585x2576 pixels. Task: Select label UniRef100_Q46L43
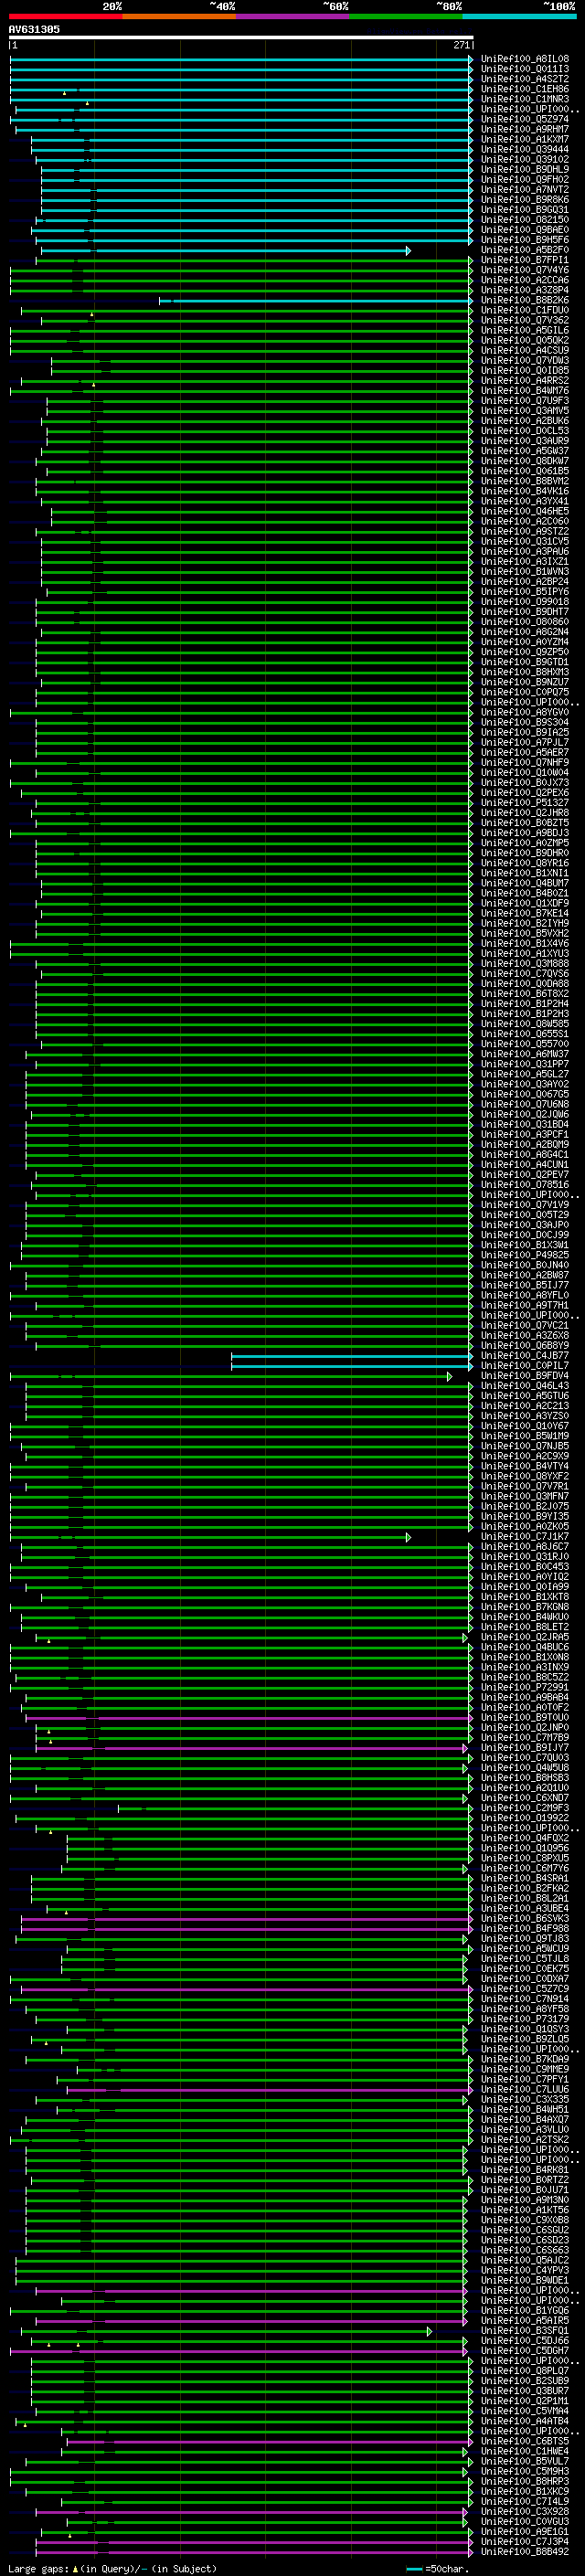[x=524, y=1386]
